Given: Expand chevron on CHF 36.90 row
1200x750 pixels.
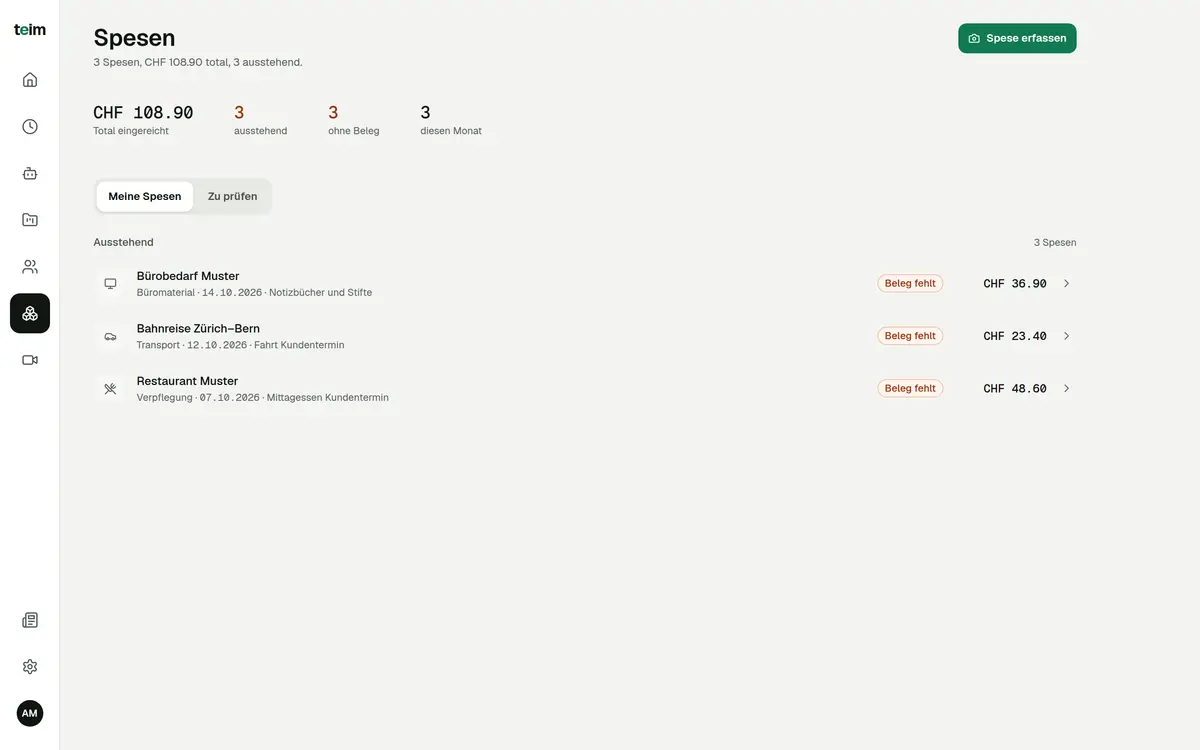Looking at the screenshot, I should (1066, 284).
